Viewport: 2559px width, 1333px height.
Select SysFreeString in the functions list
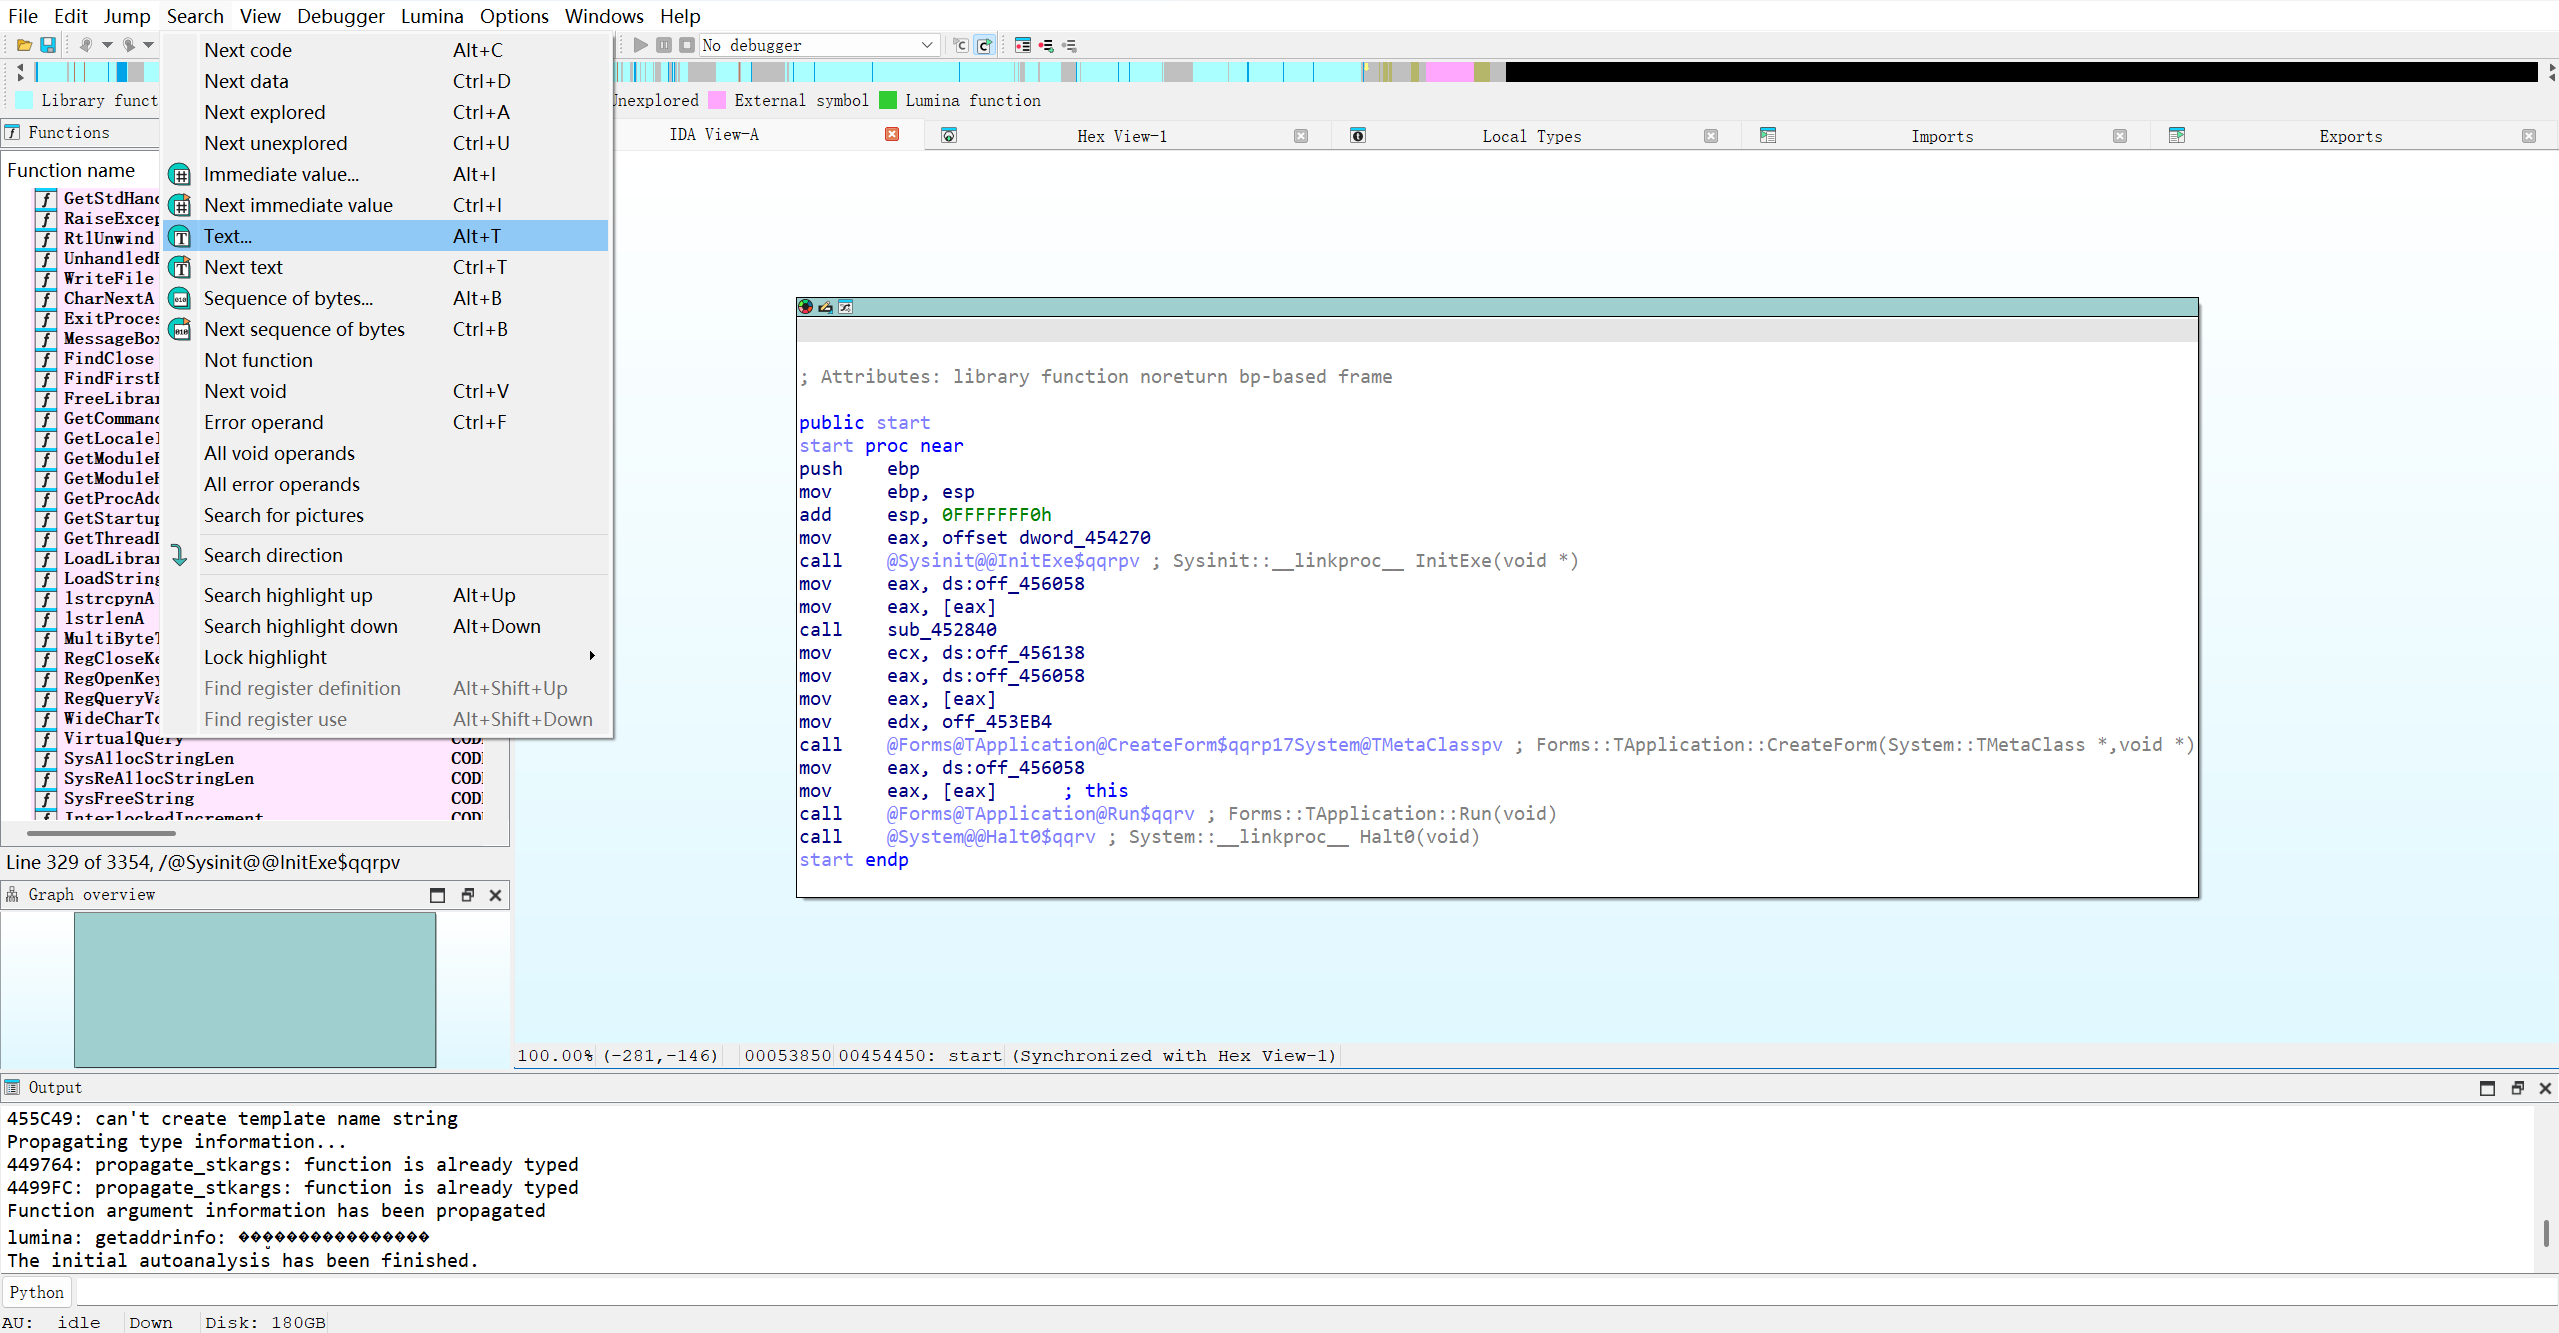(129, 798)
